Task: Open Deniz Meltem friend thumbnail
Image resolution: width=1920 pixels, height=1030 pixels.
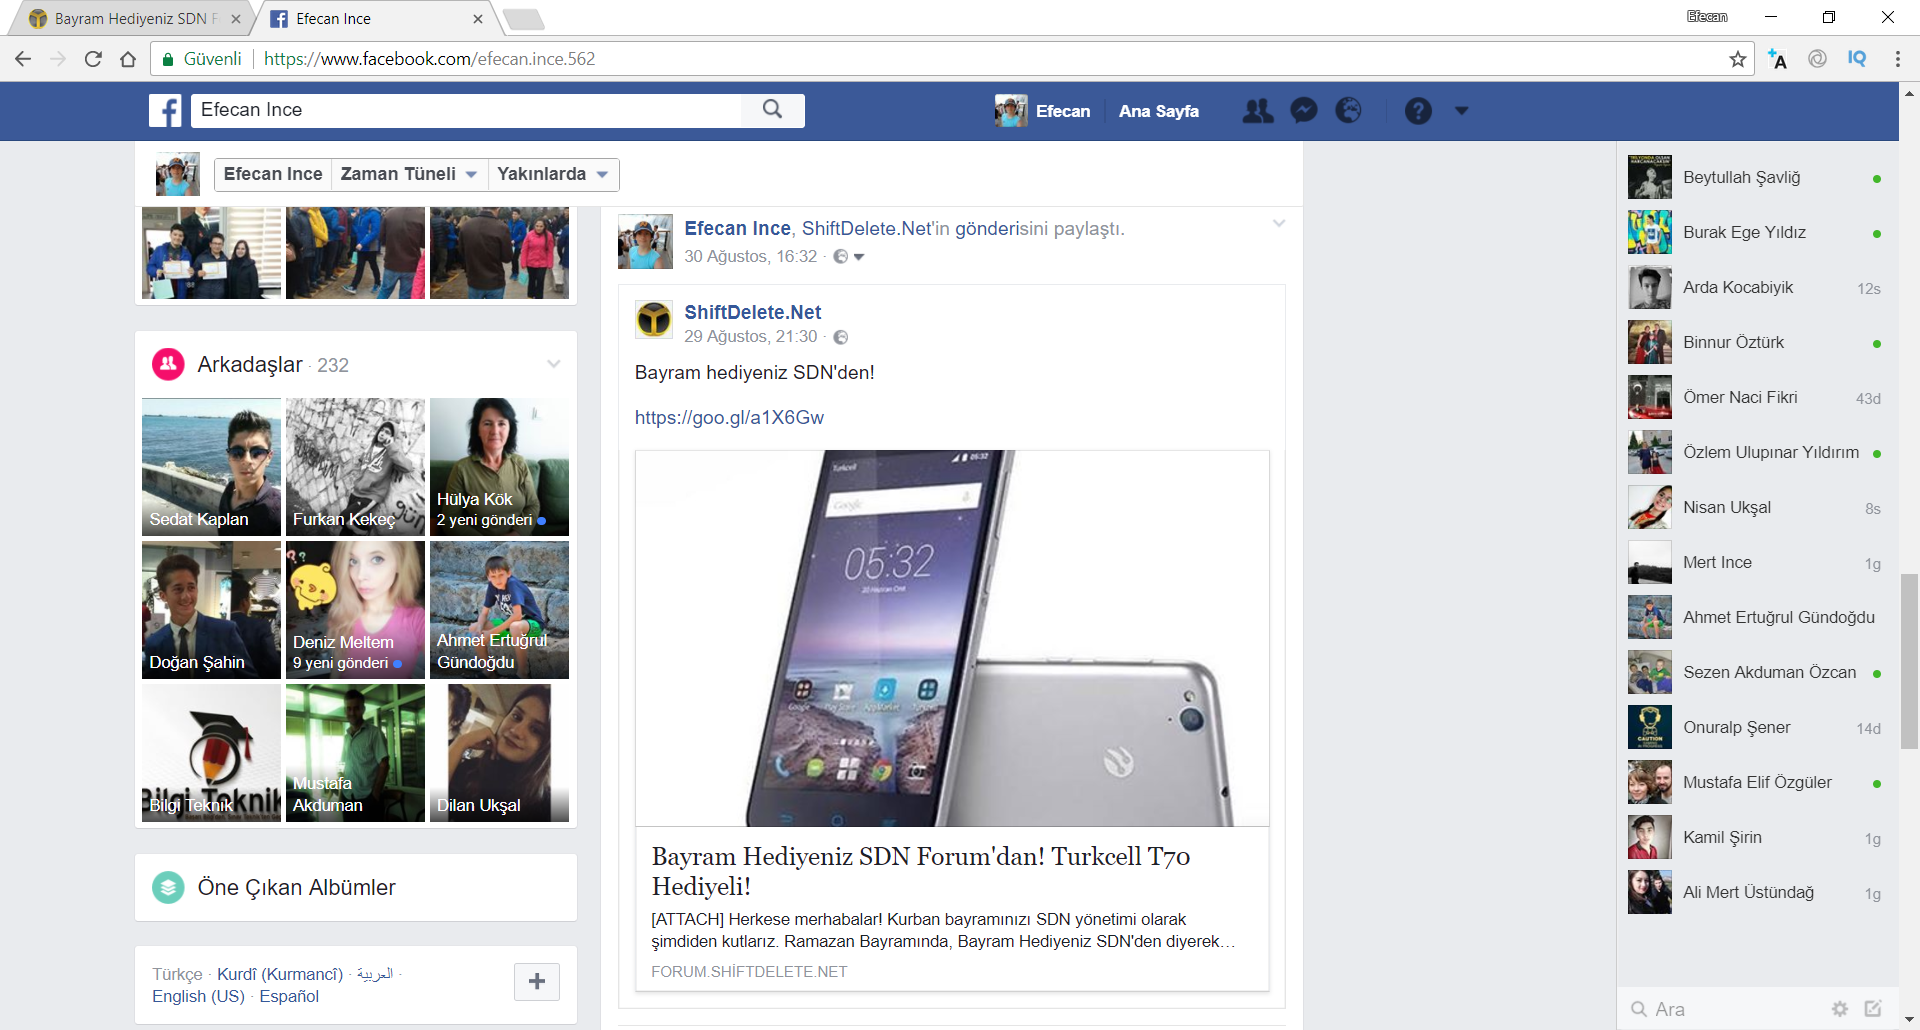Action: pyautogui.click(x=355, y=610)
